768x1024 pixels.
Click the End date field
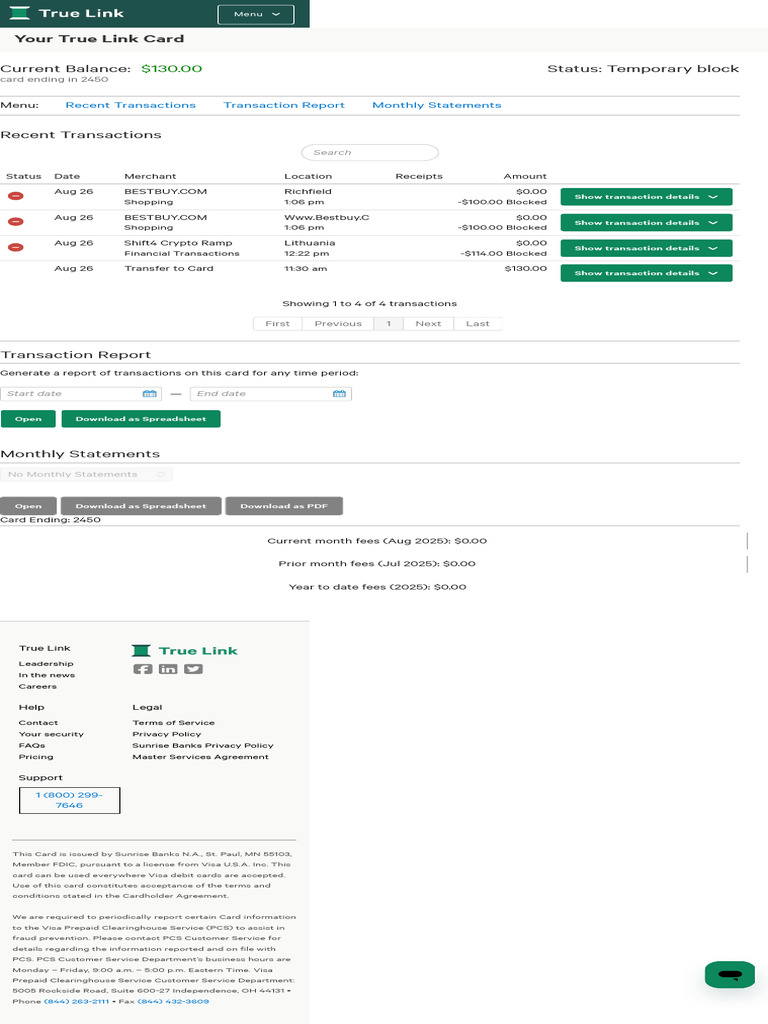tap(270, 394)
